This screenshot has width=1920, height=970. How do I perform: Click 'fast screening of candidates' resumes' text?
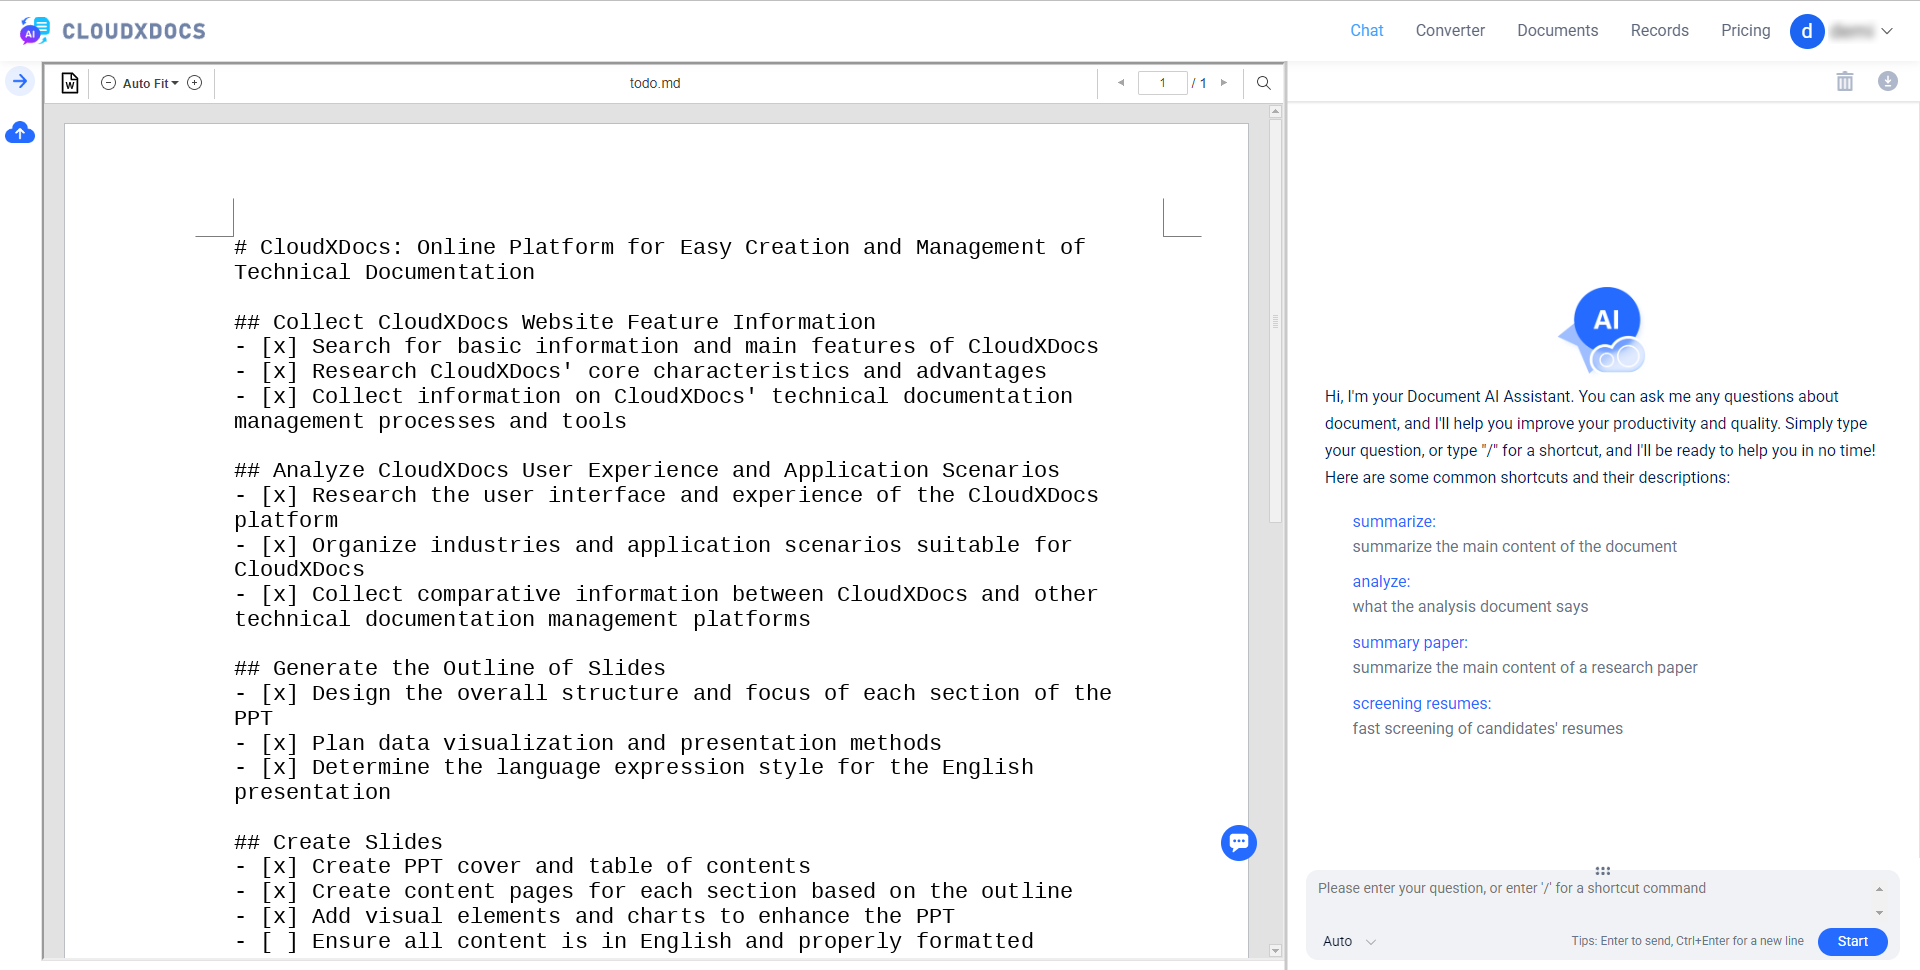1487,729
